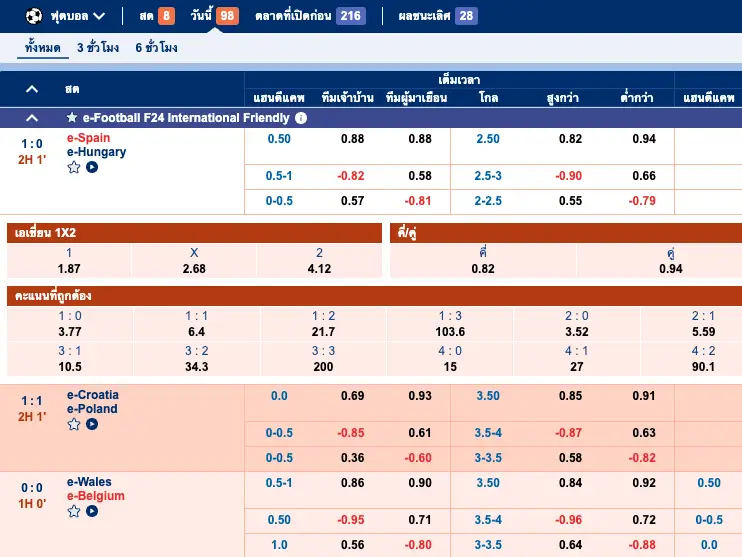Choose correct score 3:2 at 34.3
This screenshot has height=557, width=742.
coord(196,359)
